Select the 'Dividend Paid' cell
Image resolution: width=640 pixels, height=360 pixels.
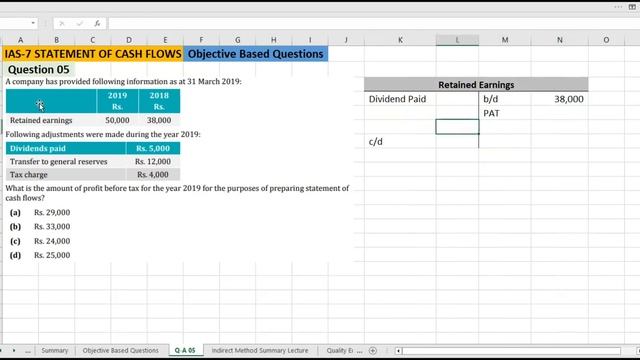click(400, 99)
